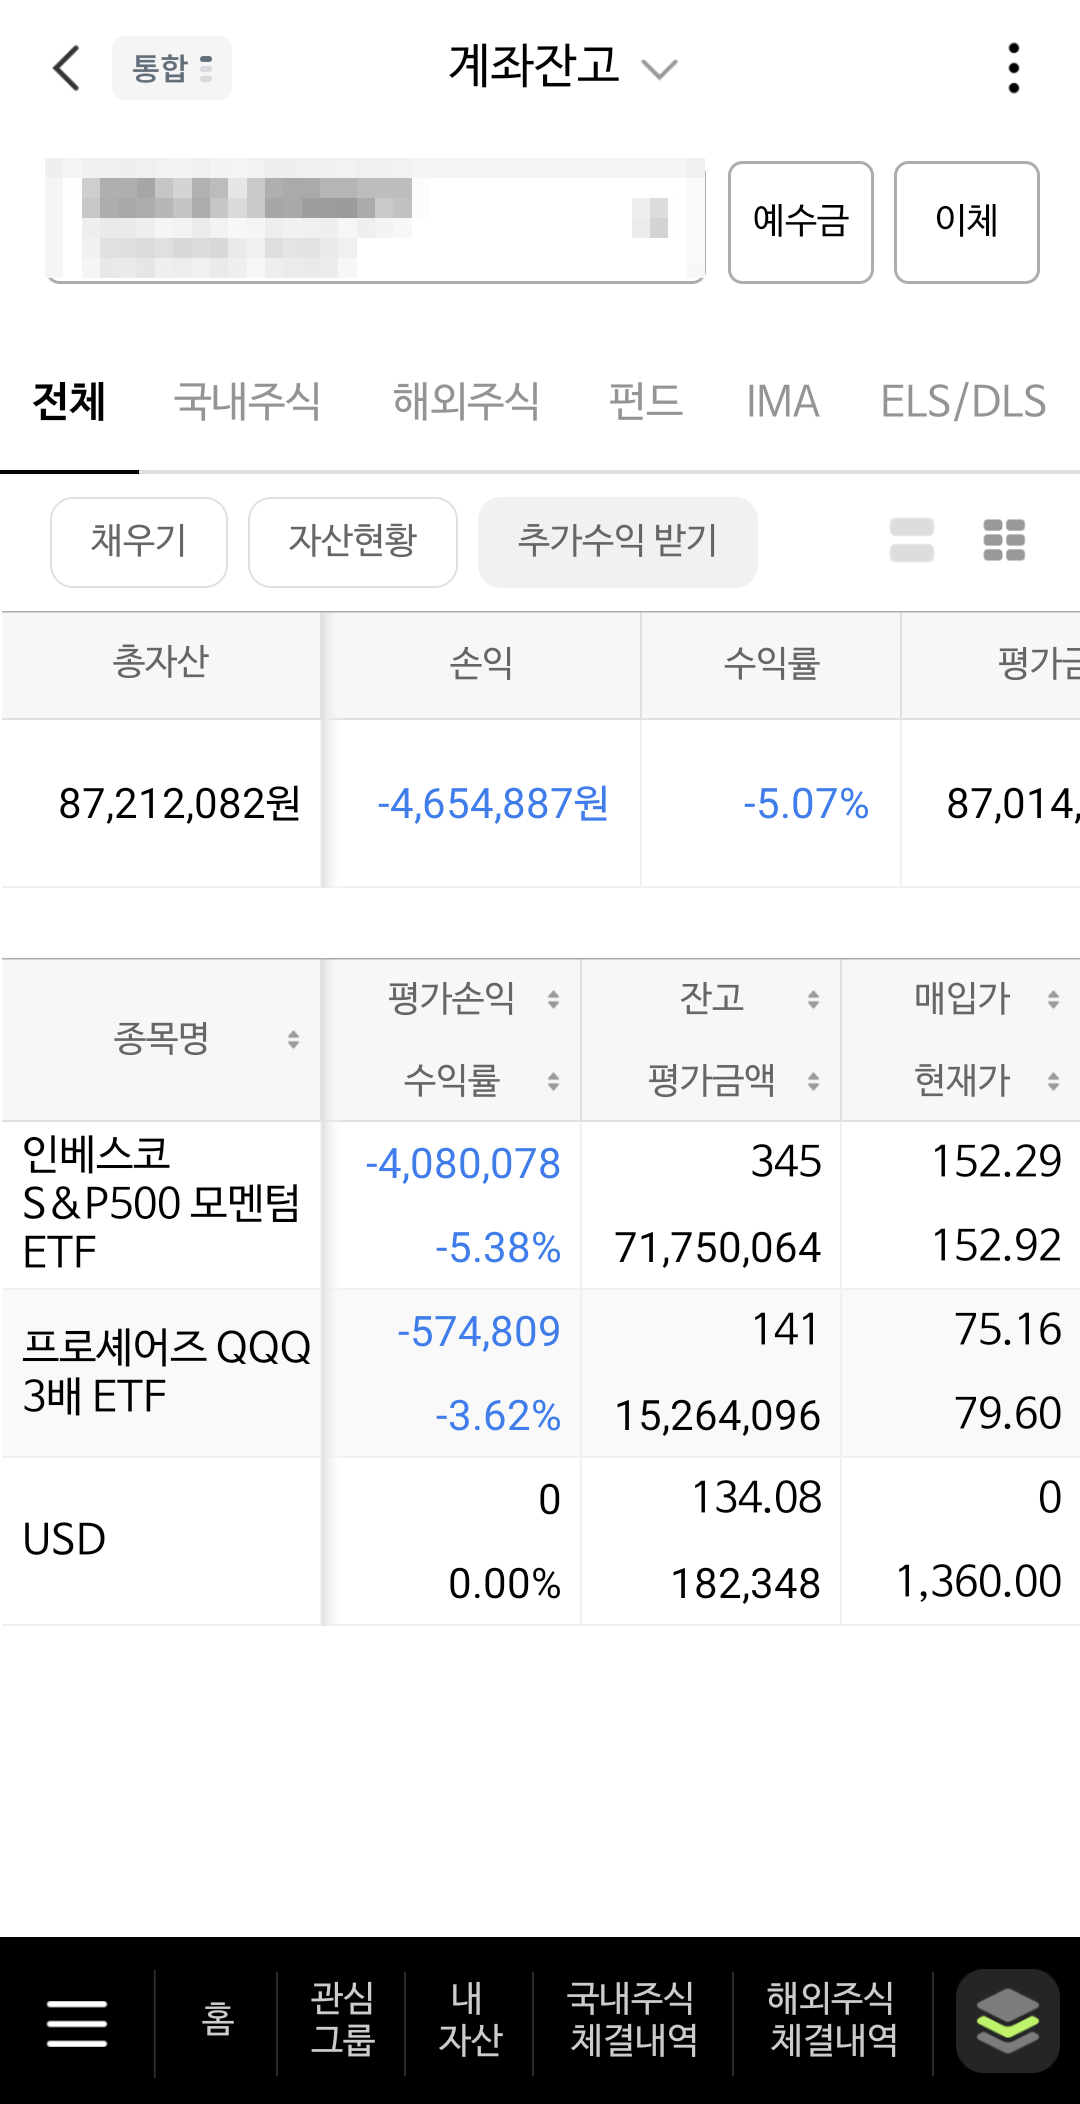Toggle the 통합 account mode switch

click(172, 68)
